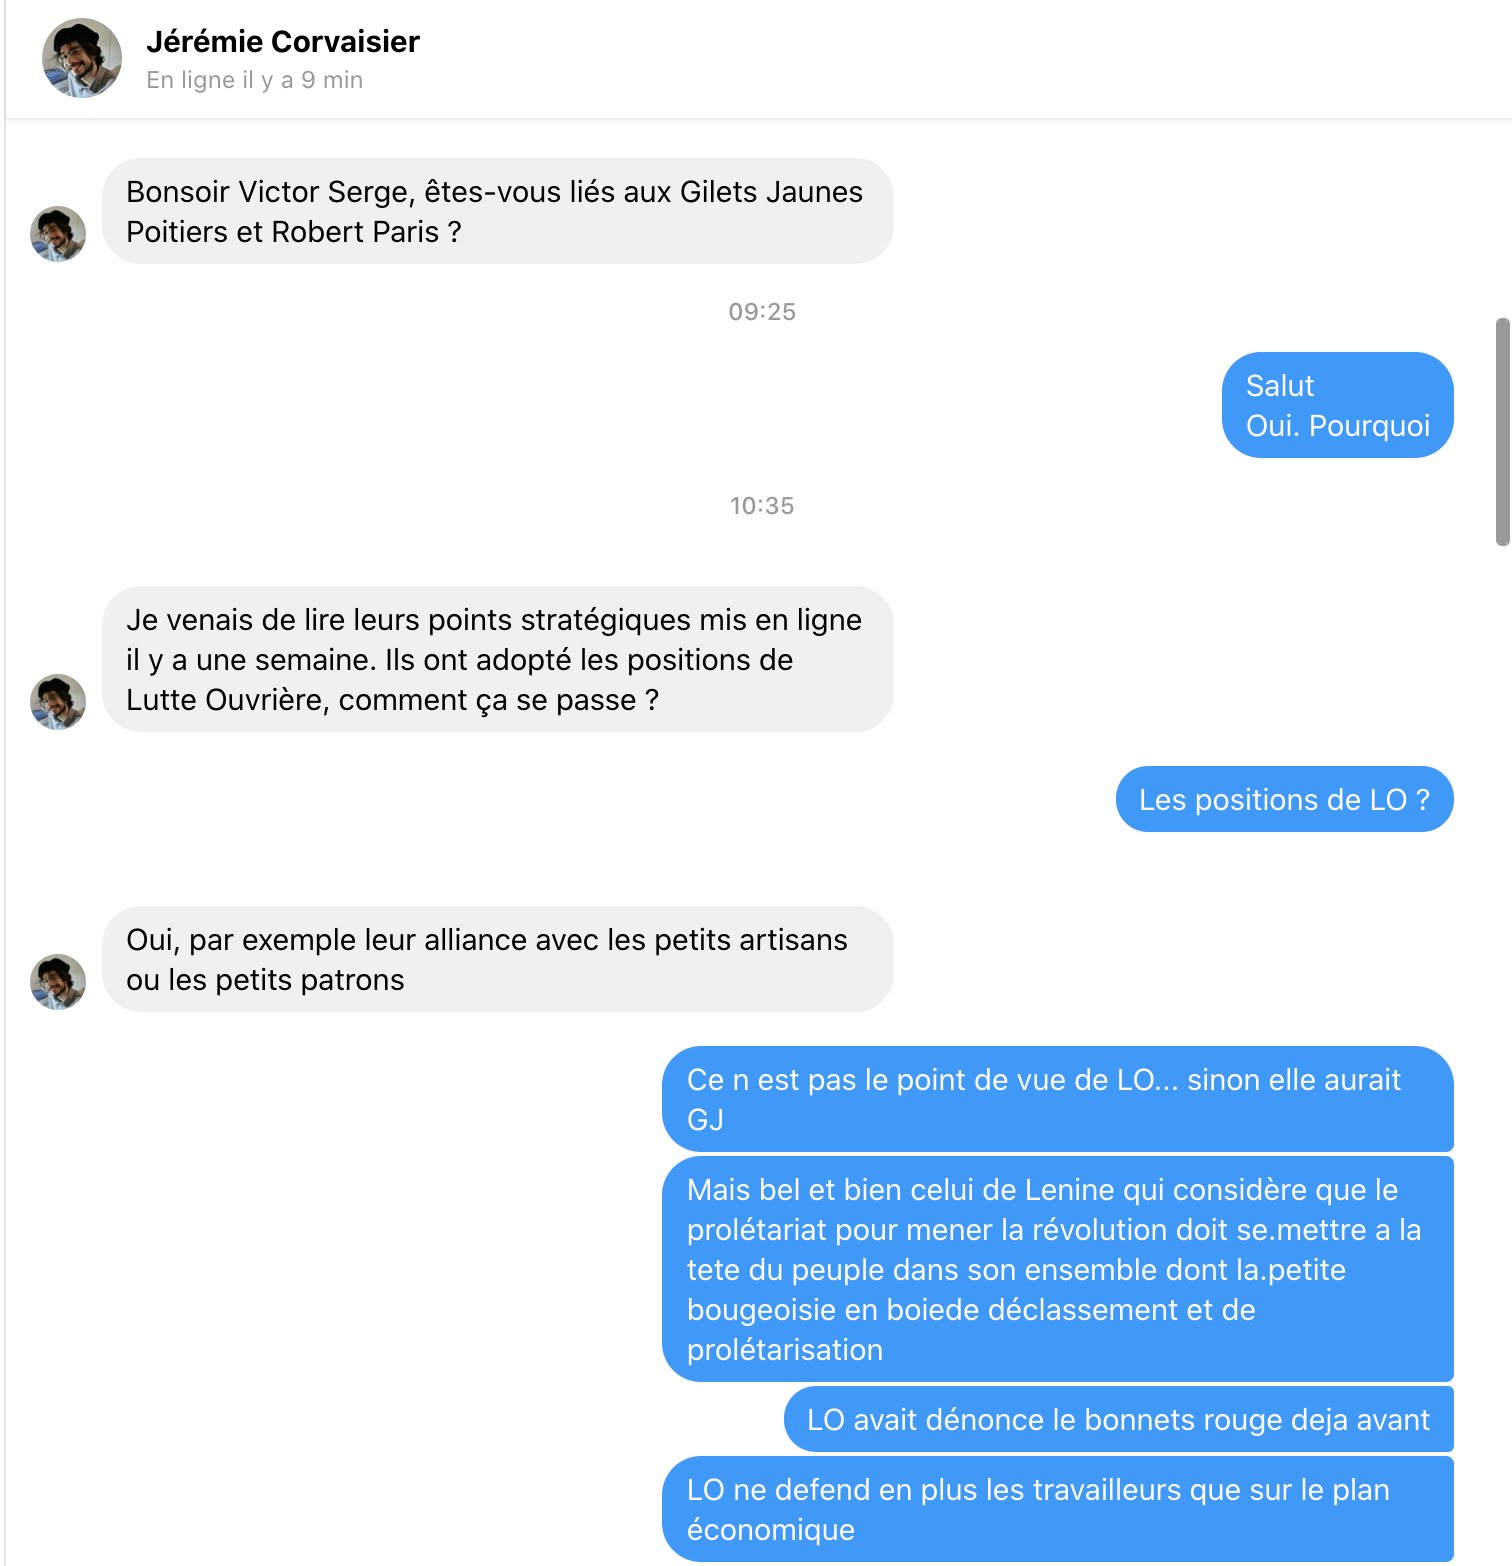This screenshot has height=1566, width=1512.
Task: Select the 'Les positions de LO ?' bubble
Action: [1285, 799]
